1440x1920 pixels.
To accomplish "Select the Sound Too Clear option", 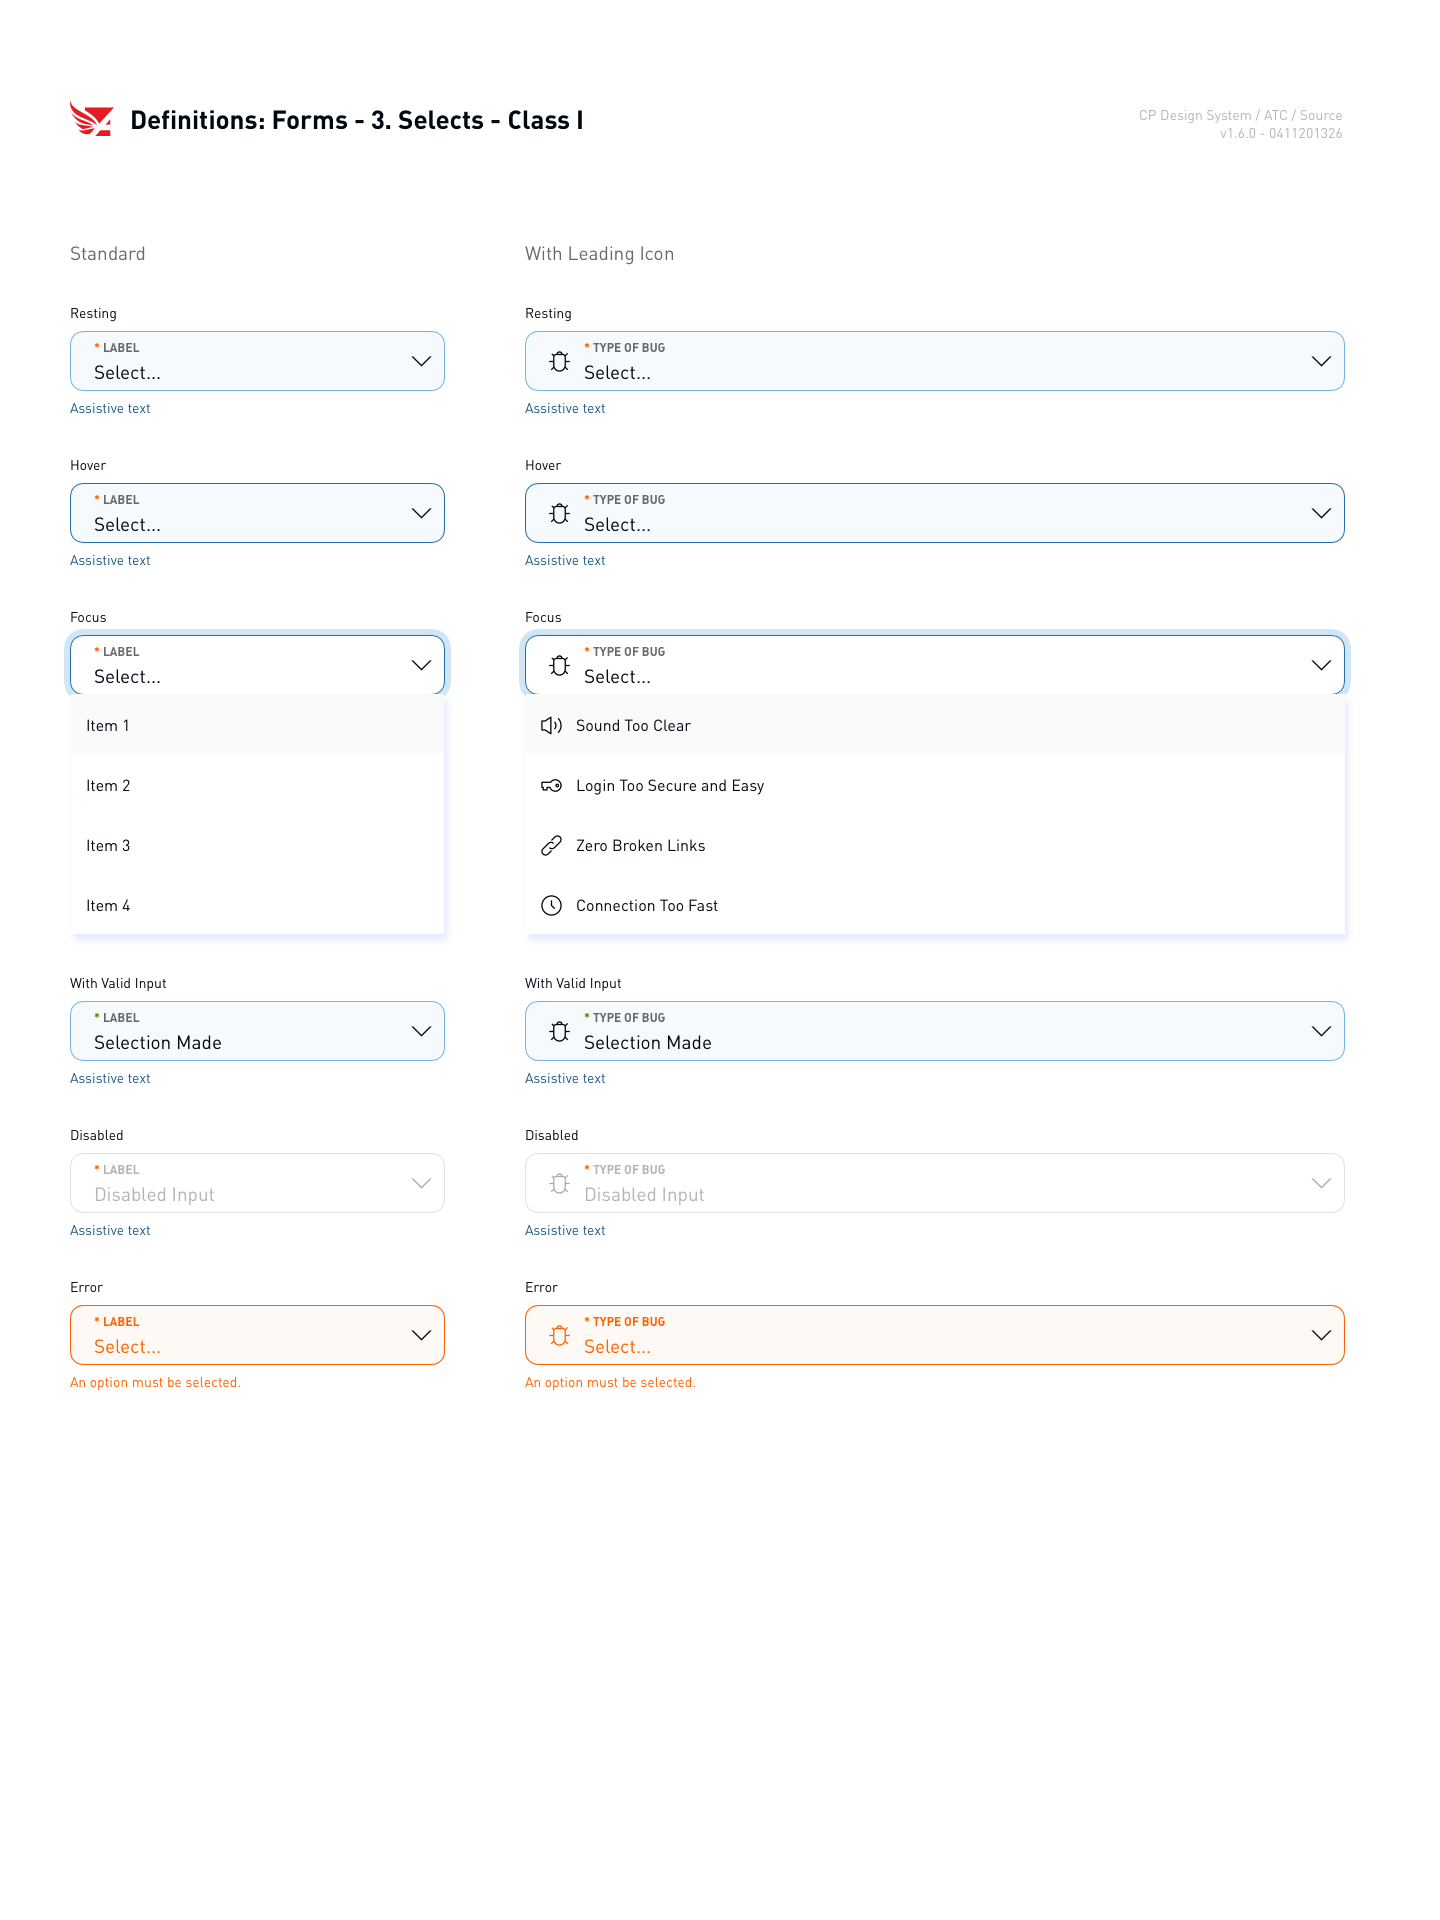I will pyautogui.click(x=935, y=725).
